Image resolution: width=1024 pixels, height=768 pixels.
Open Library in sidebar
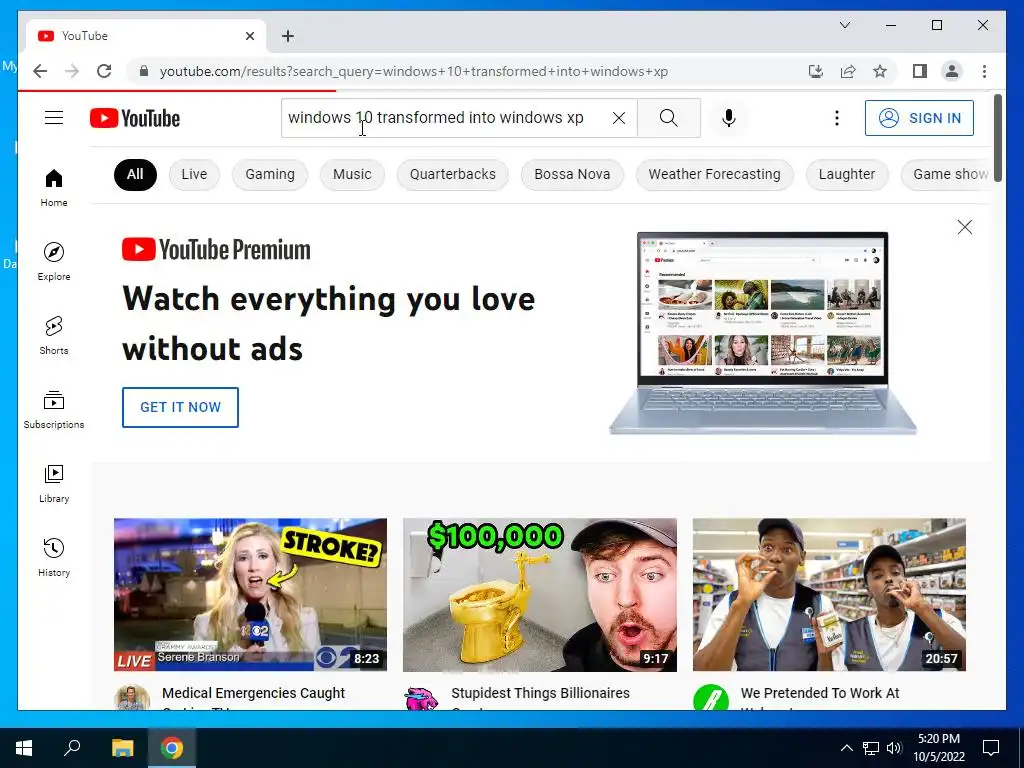(54, 483)
